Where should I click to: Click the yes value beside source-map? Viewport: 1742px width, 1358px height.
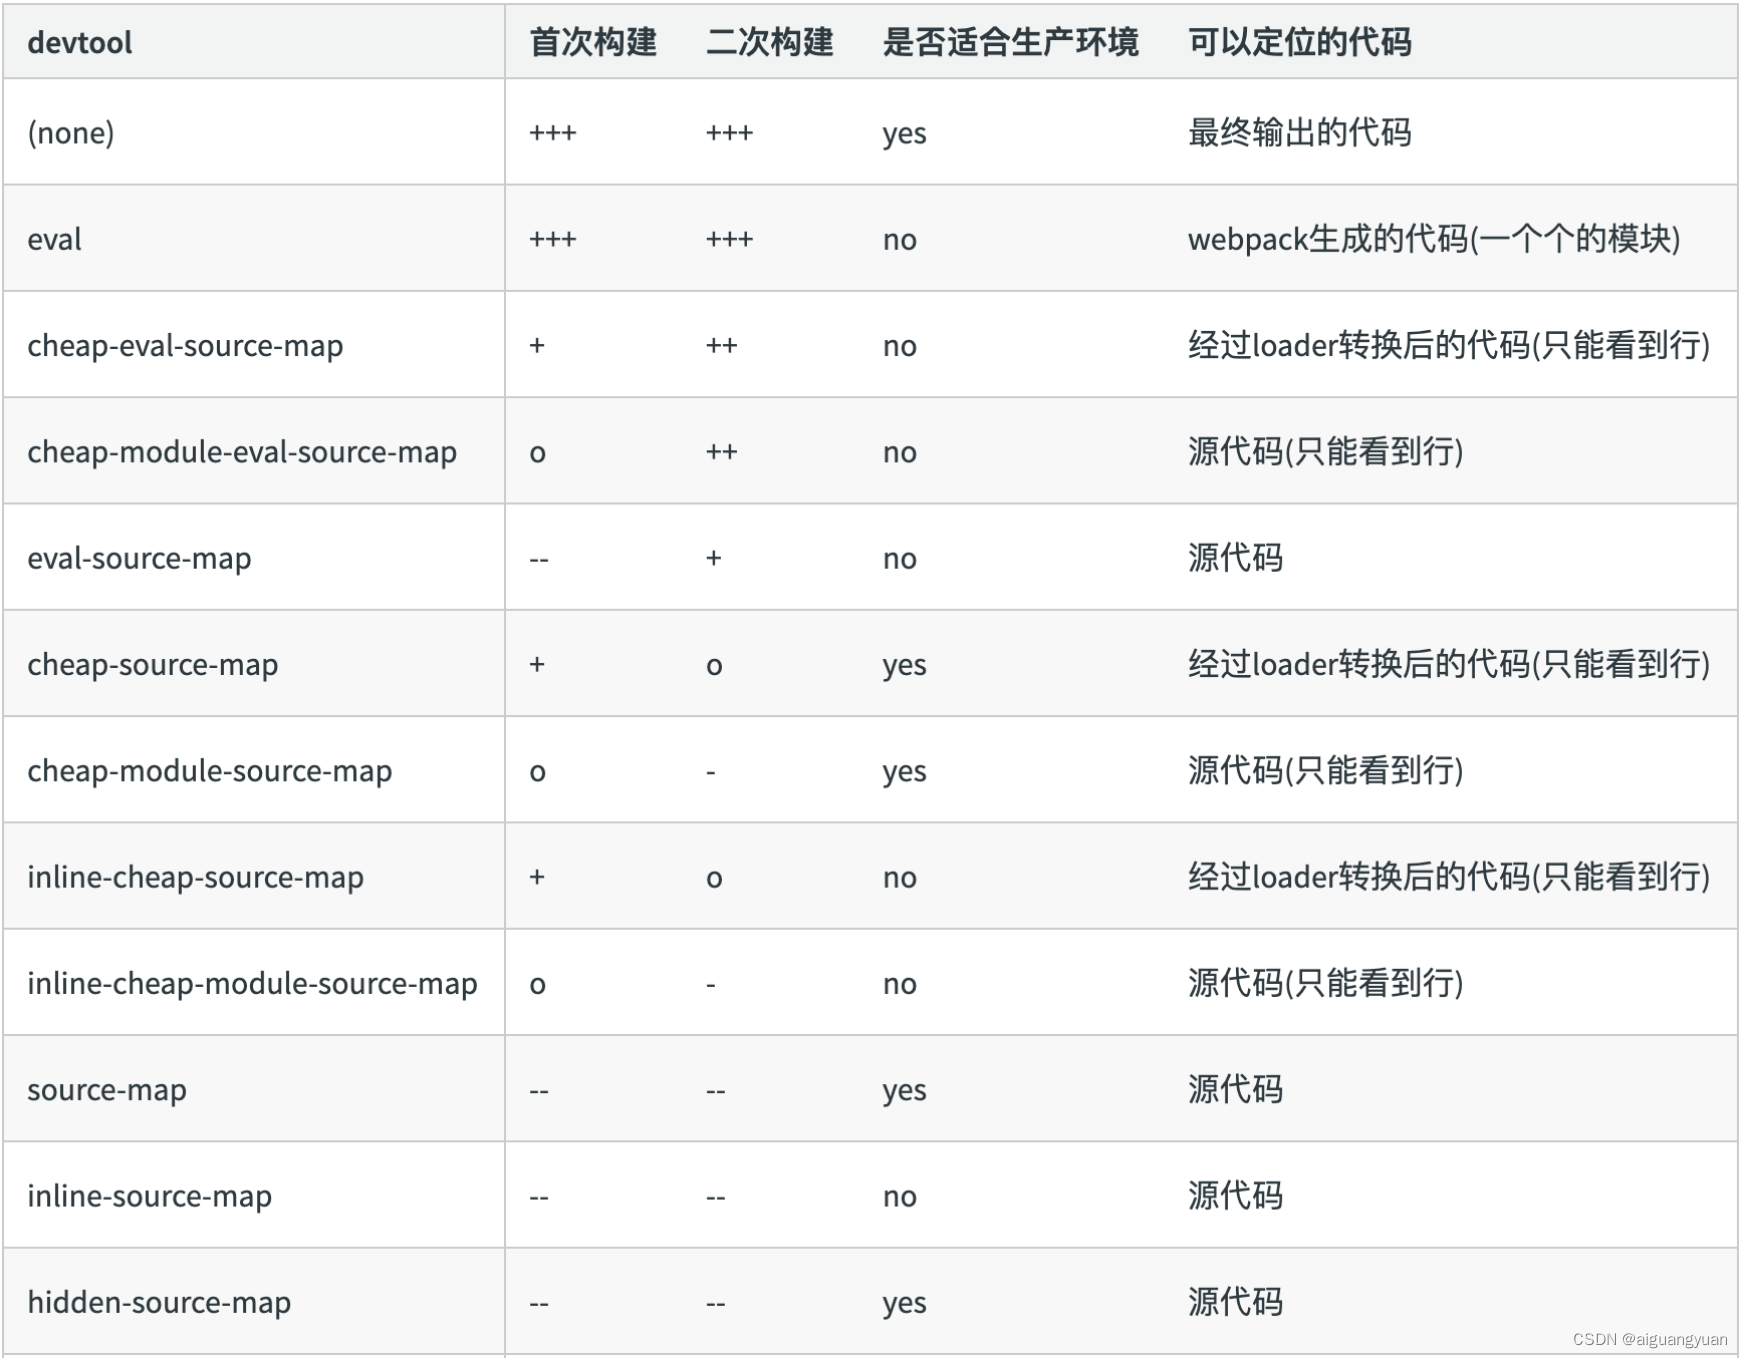903,1089
